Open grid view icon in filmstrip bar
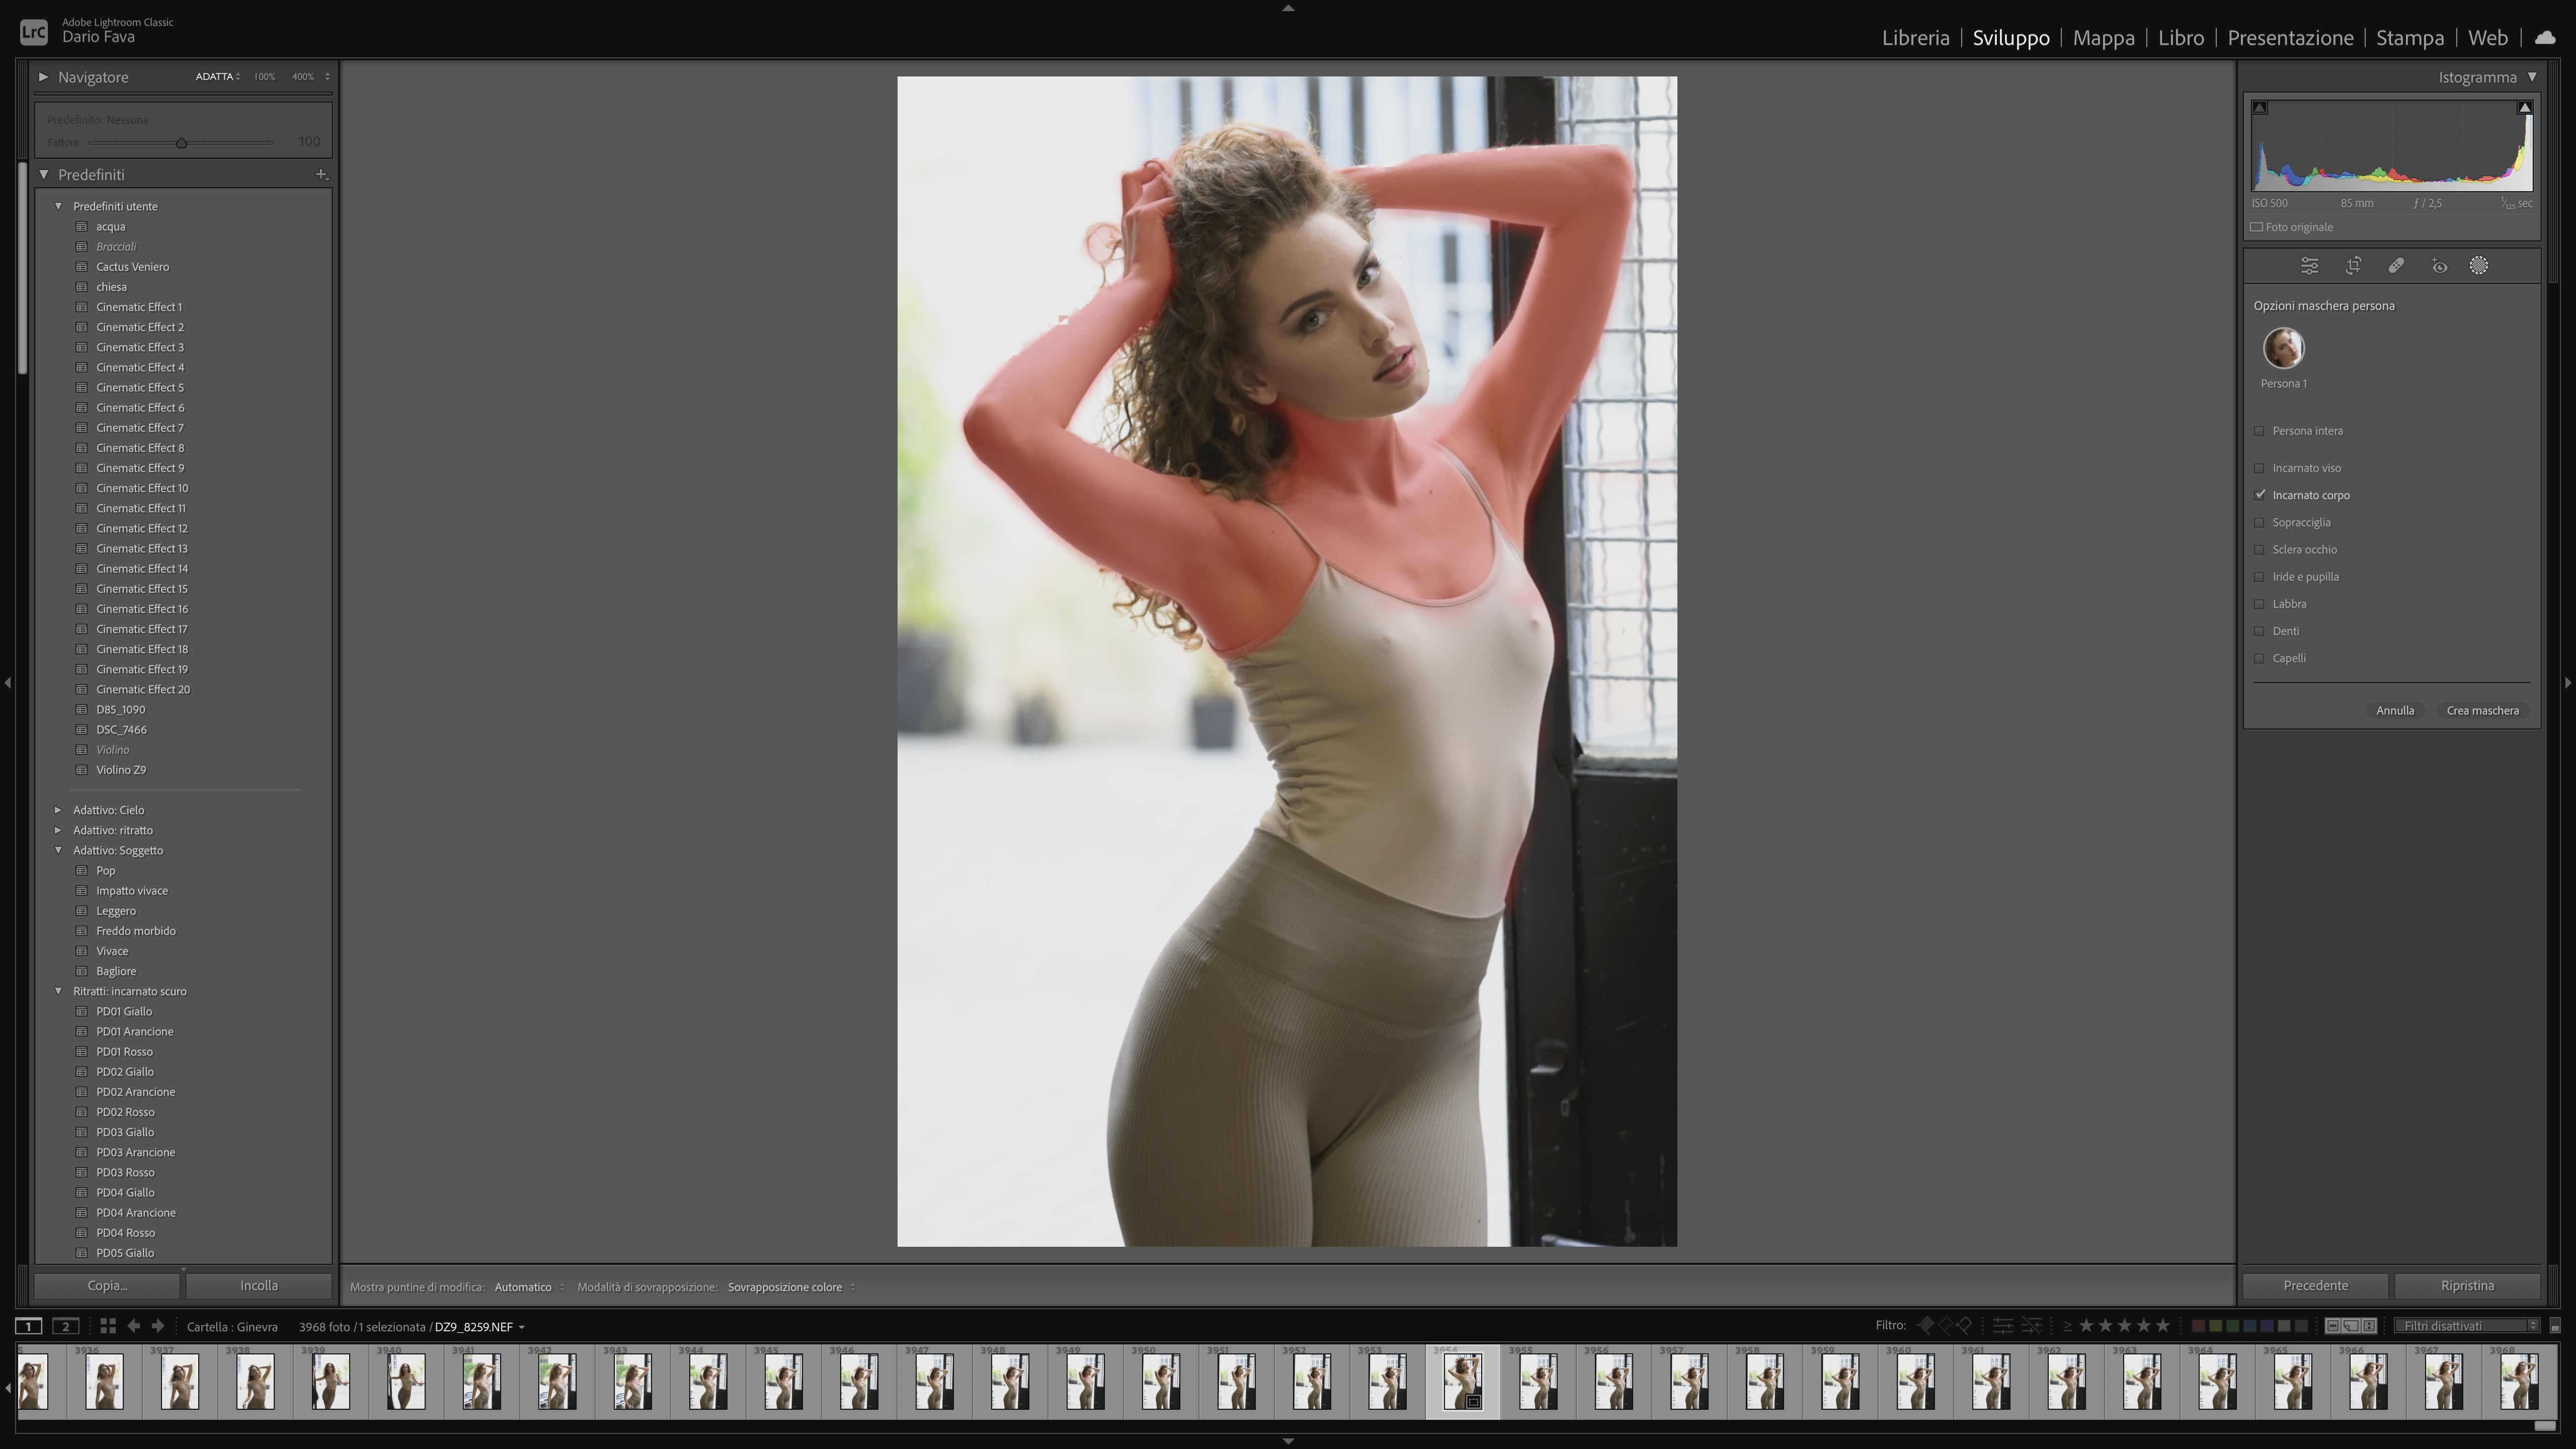 pyautogui.click(x=107, y=1326)
